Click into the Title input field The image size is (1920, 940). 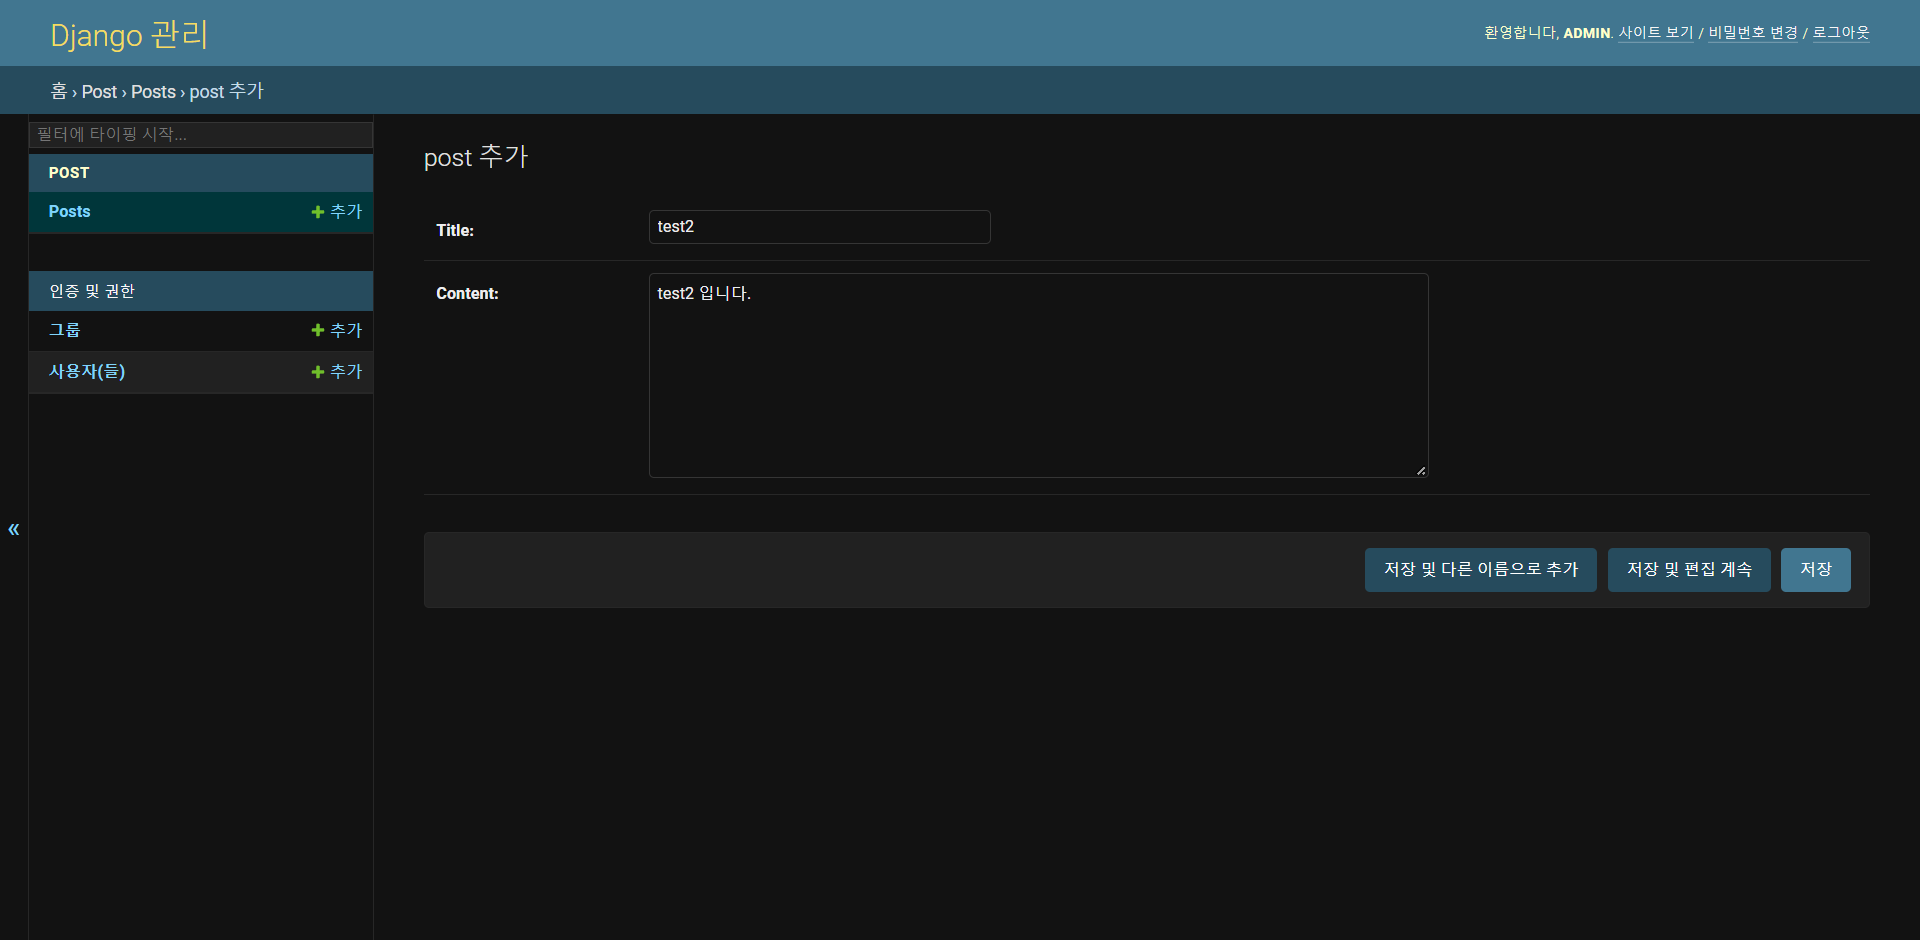(x=820, y=227)
